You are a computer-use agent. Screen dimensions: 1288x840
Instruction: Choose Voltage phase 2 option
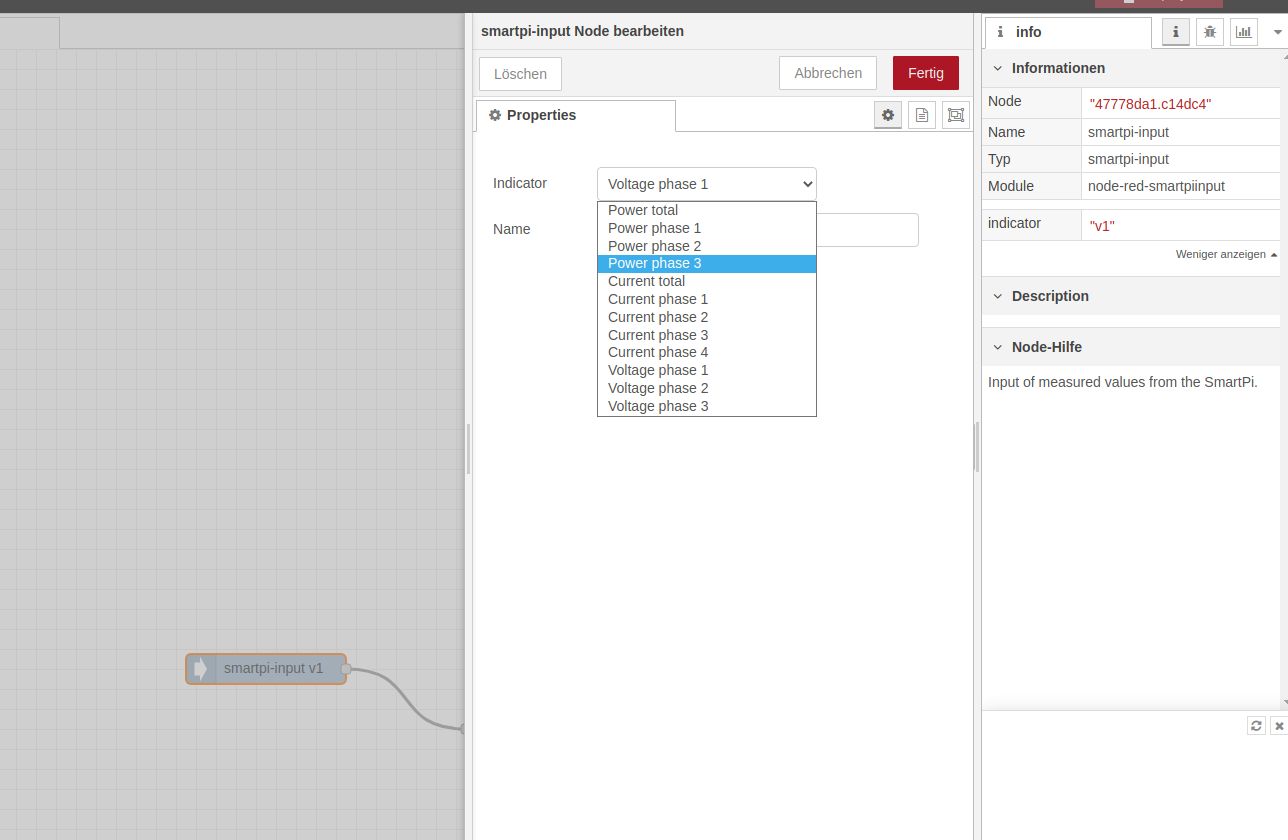707,388
